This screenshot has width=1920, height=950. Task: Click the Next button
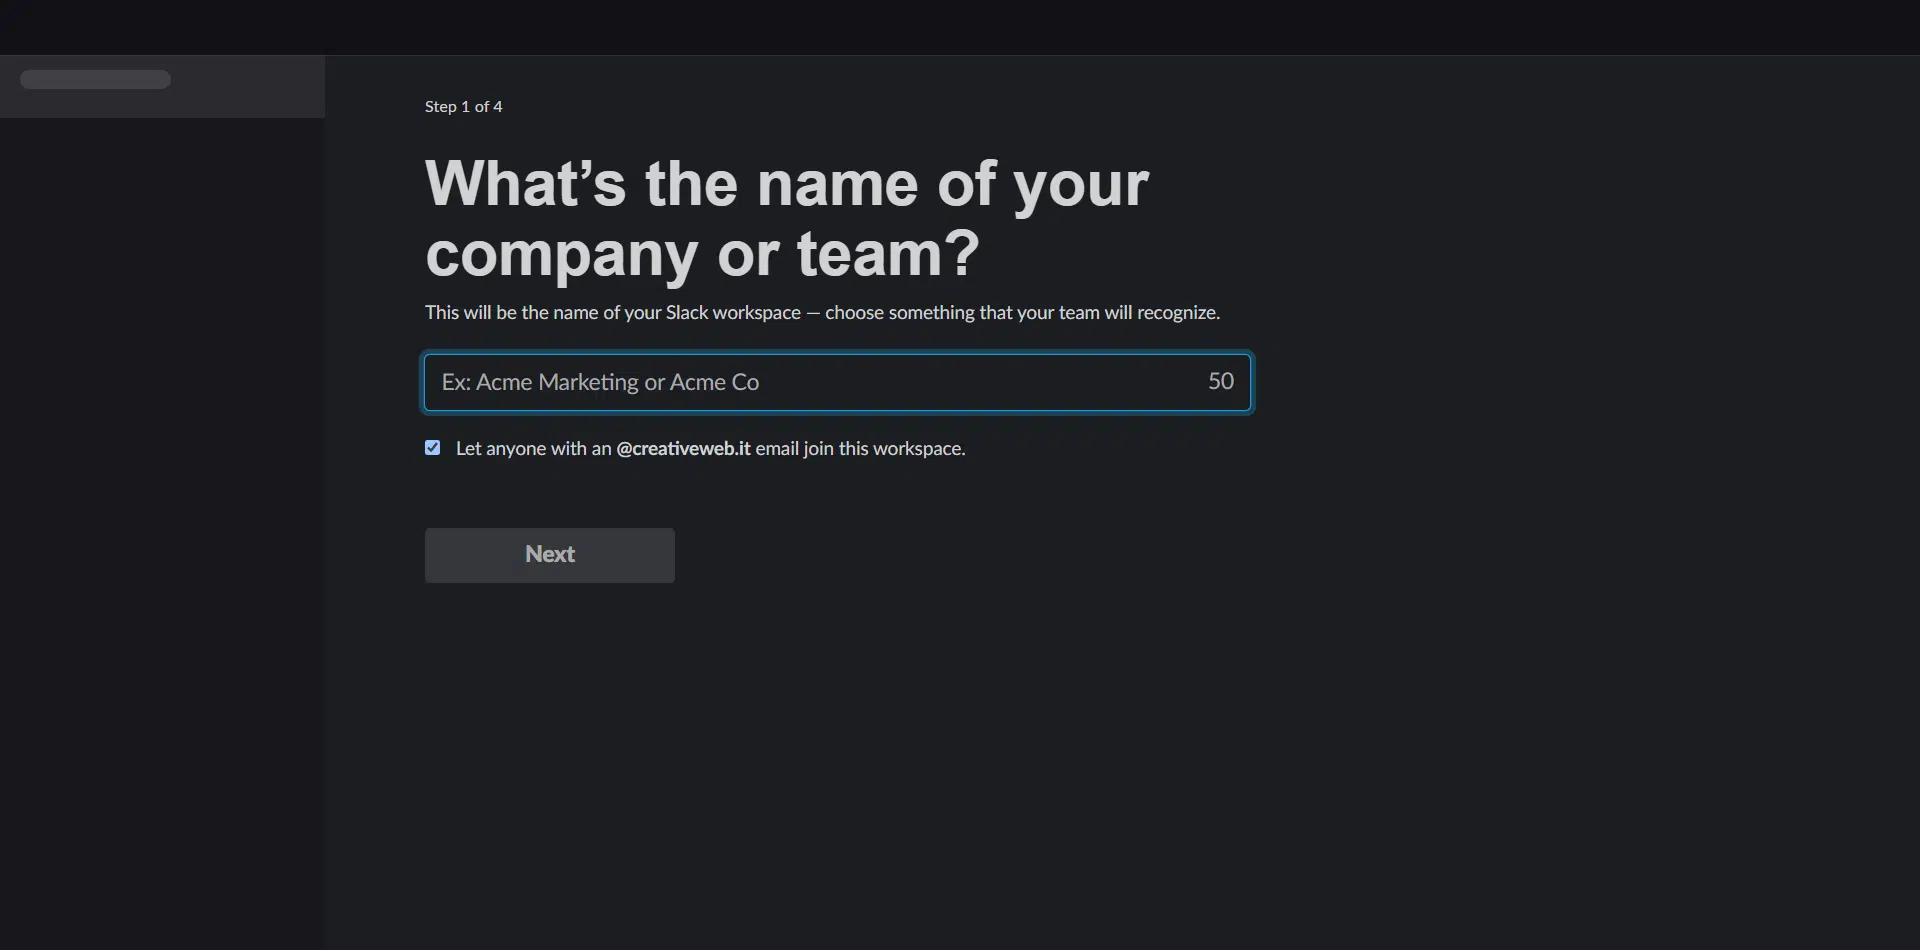tap(550, 555)
